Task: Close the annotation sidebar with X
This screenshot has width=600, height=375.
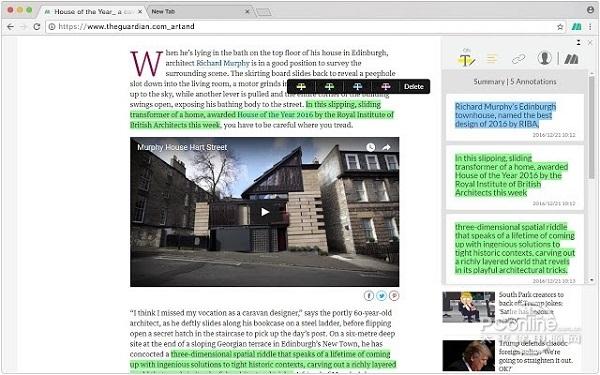Action: point(590,42)
